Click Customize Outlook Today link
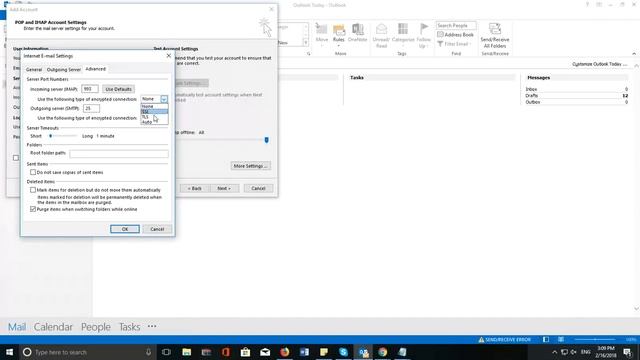Image resolution: width=640 pixels, height=360 pixels. (x=599, y=64)
